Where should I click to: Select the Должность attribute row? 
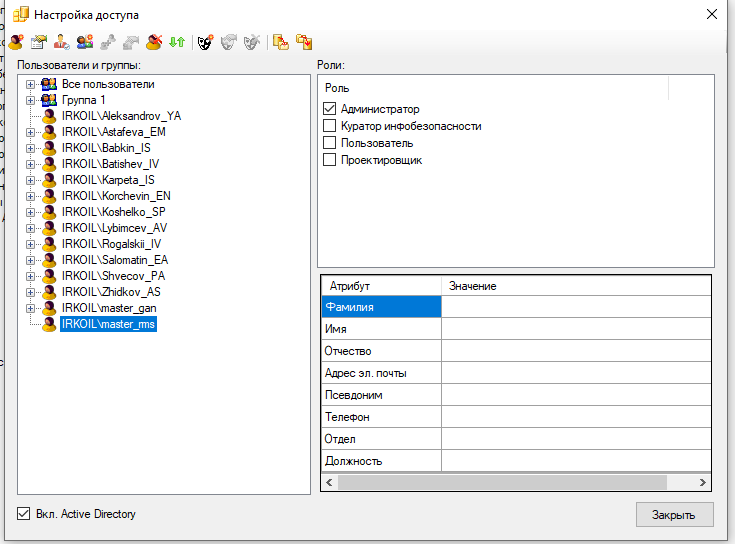(x=381, y=461)
